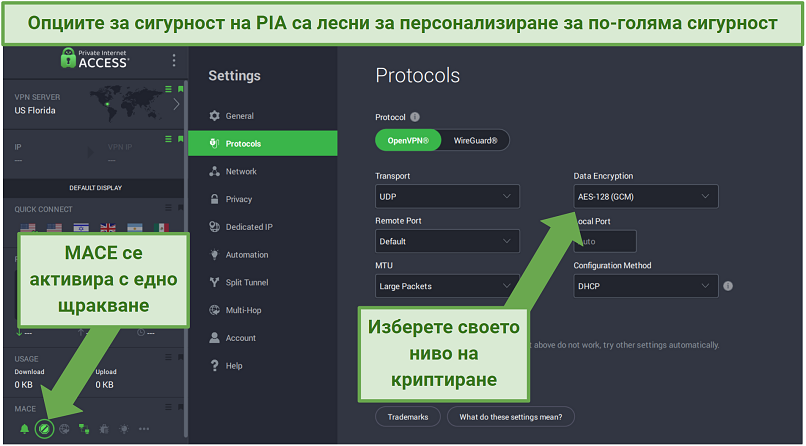Click the info icon next to Protocol label
Viewport: 806px width, 446px height.
(415, 117)
